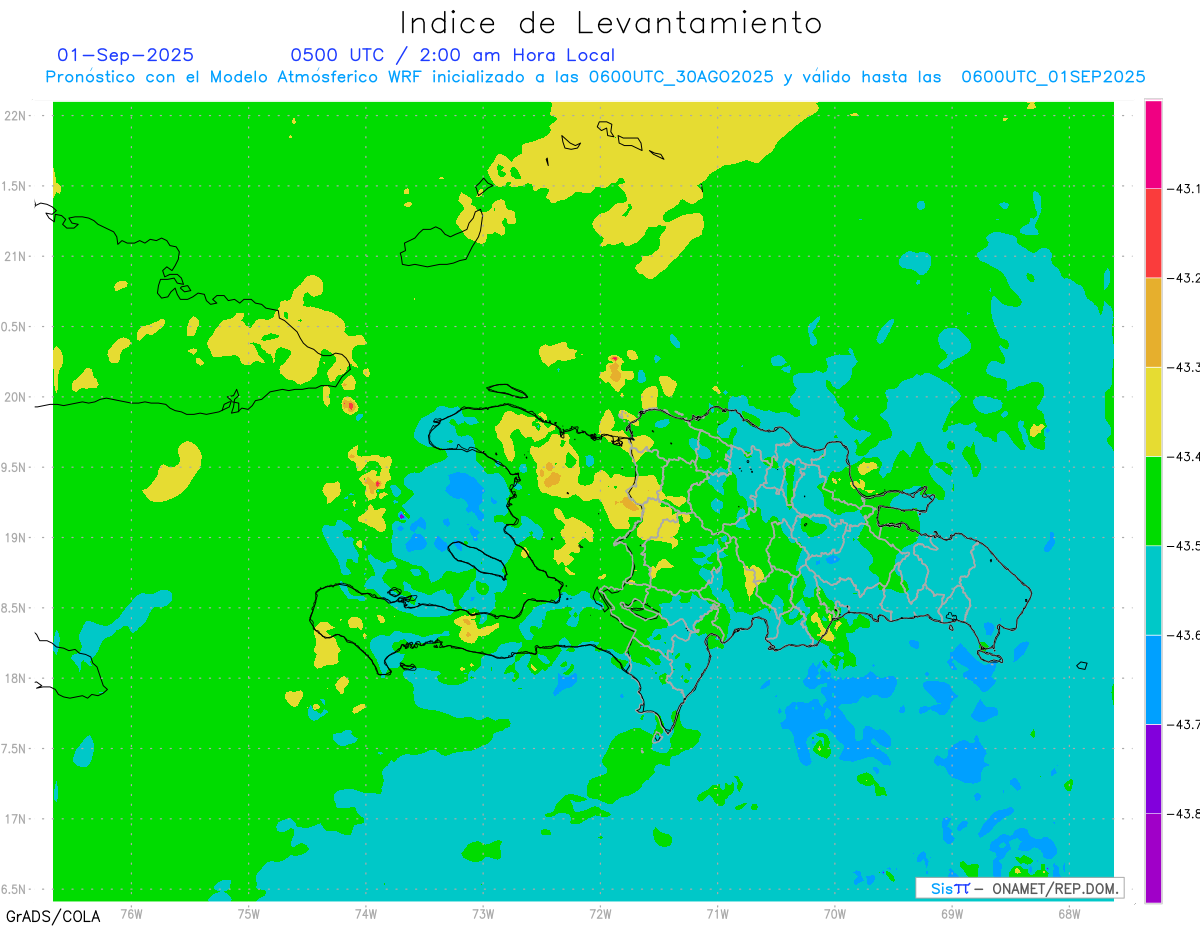1200x927 pixels.
Task: Click the "74W" longitude label
Action: point(365,914)
